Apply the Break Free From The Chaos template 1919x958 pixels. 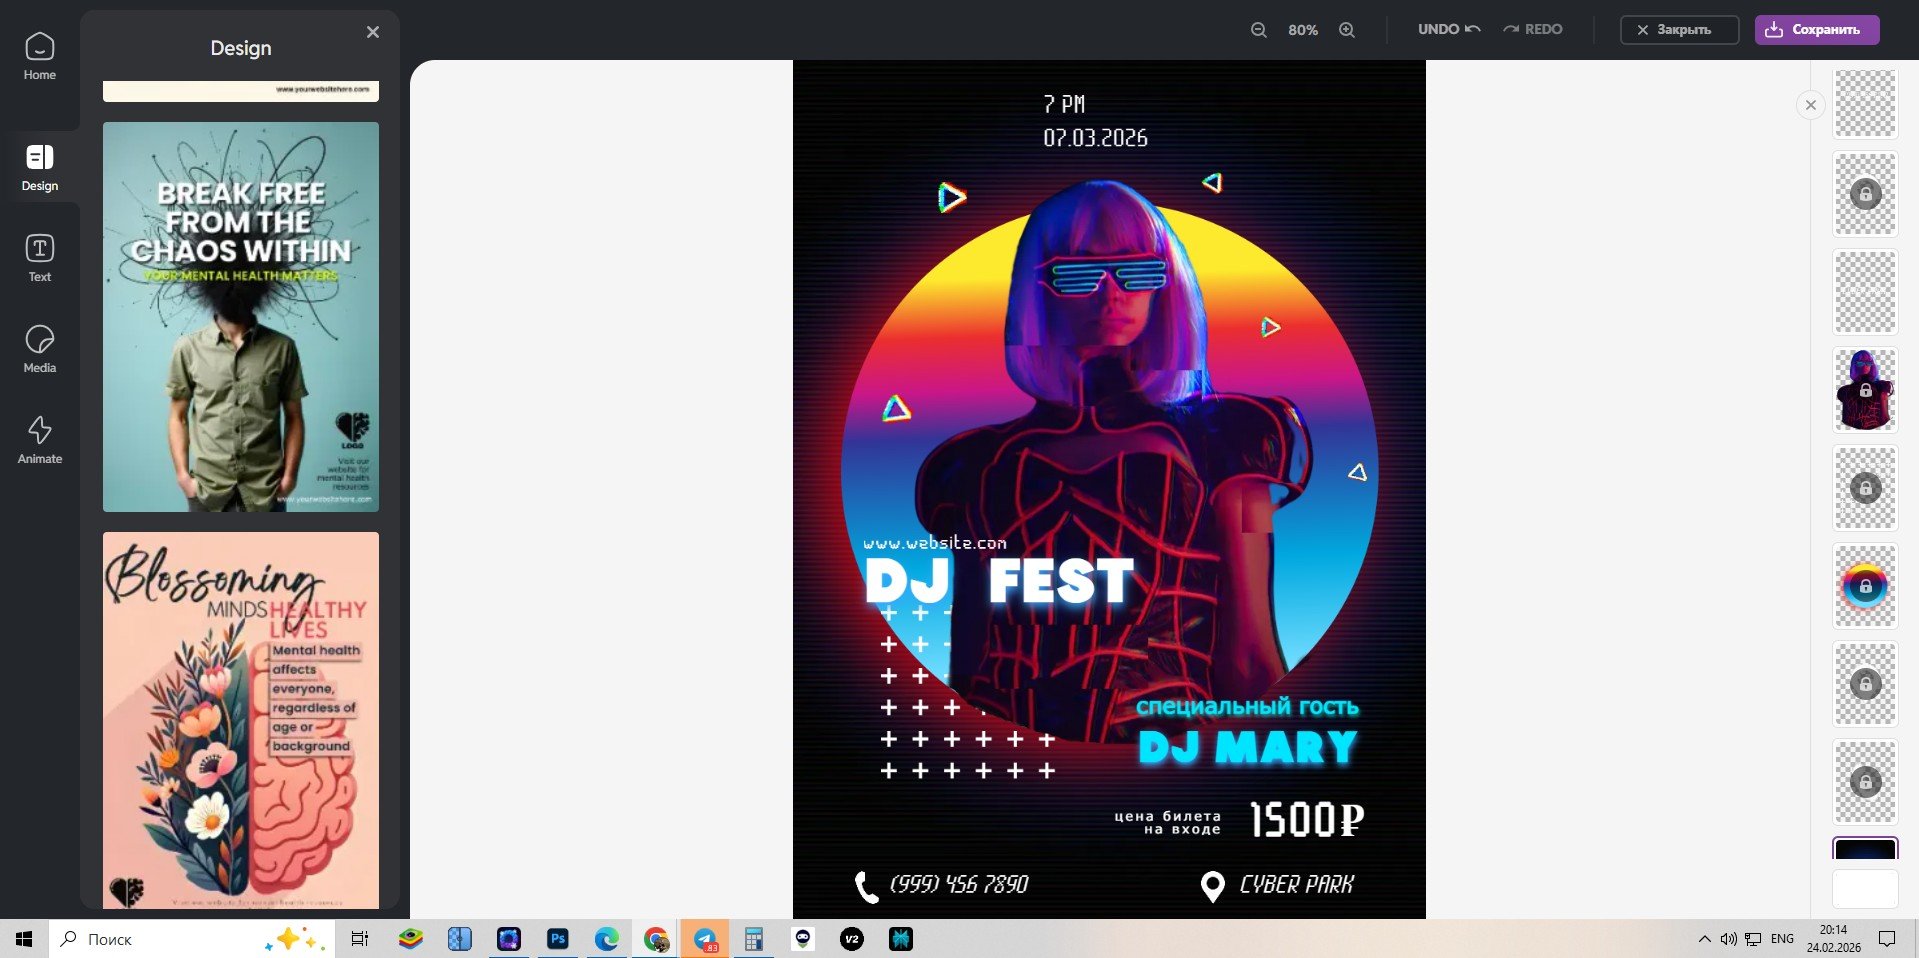241,317
